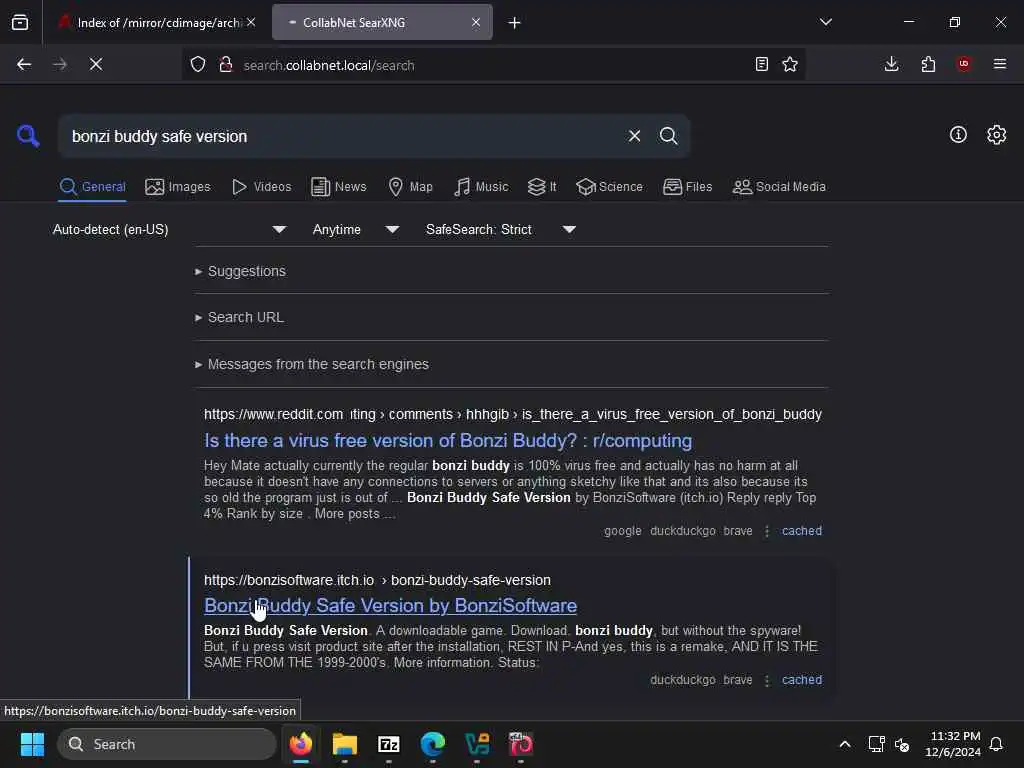This screenshot has width=1024, height=768.
Task: Switch to the Science category
Action: click(609, 187)
